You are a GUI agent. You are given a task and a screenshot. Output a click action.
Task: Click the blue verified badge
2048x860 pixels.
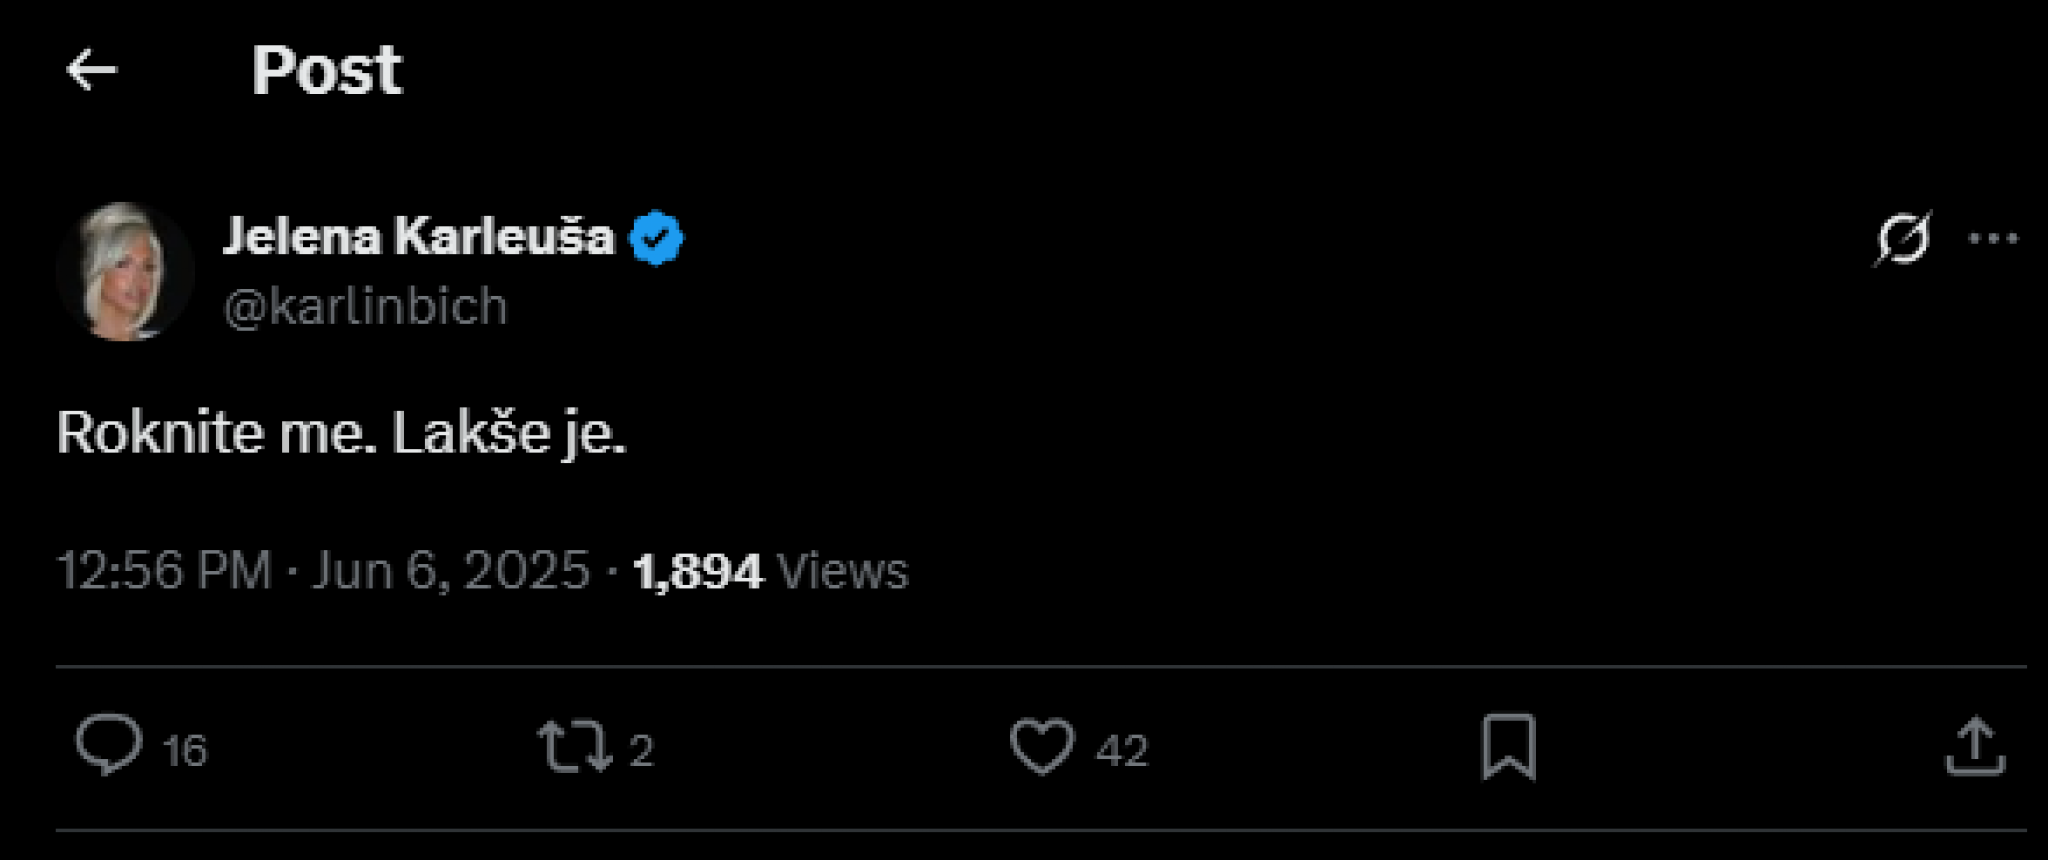(x=656, y=238)
